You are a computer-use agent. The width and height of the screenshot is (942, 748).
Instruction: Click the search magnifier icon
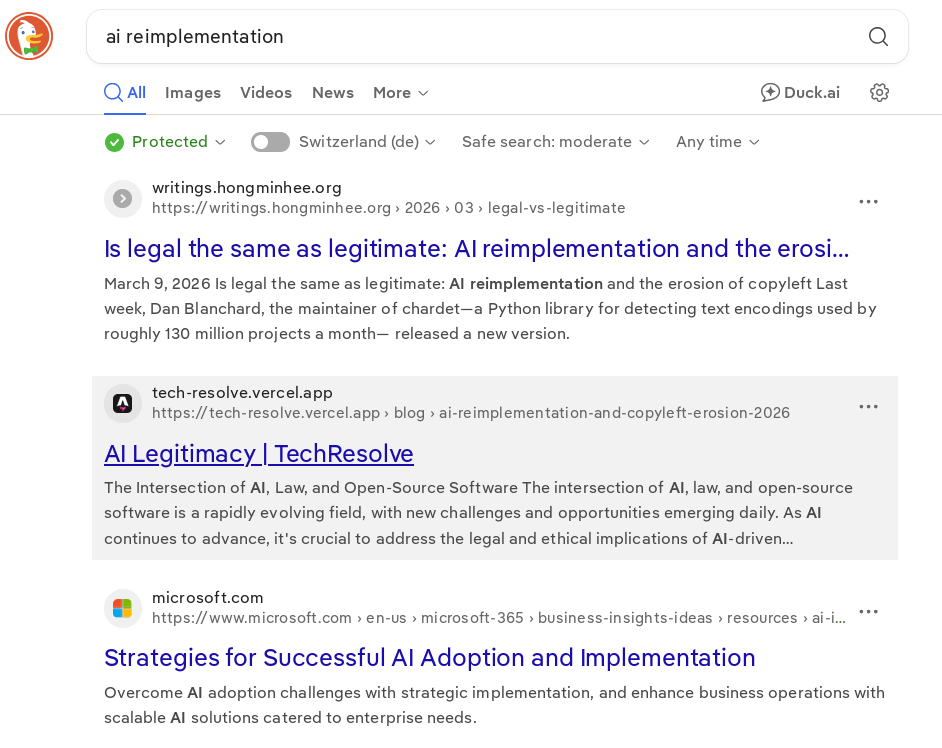coord(878,37)
